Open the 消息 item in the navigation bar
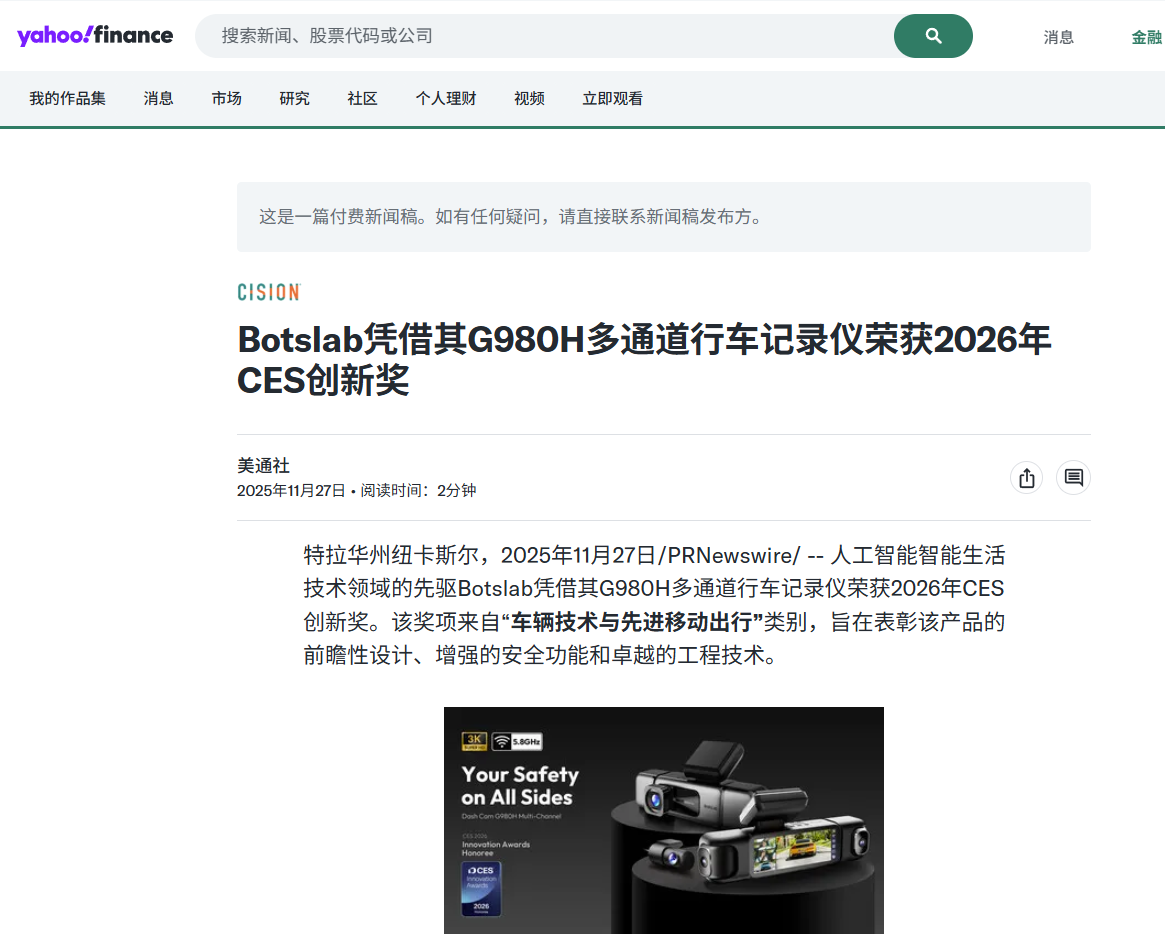This screenshot has width=1165, height=934. point(158,98)
